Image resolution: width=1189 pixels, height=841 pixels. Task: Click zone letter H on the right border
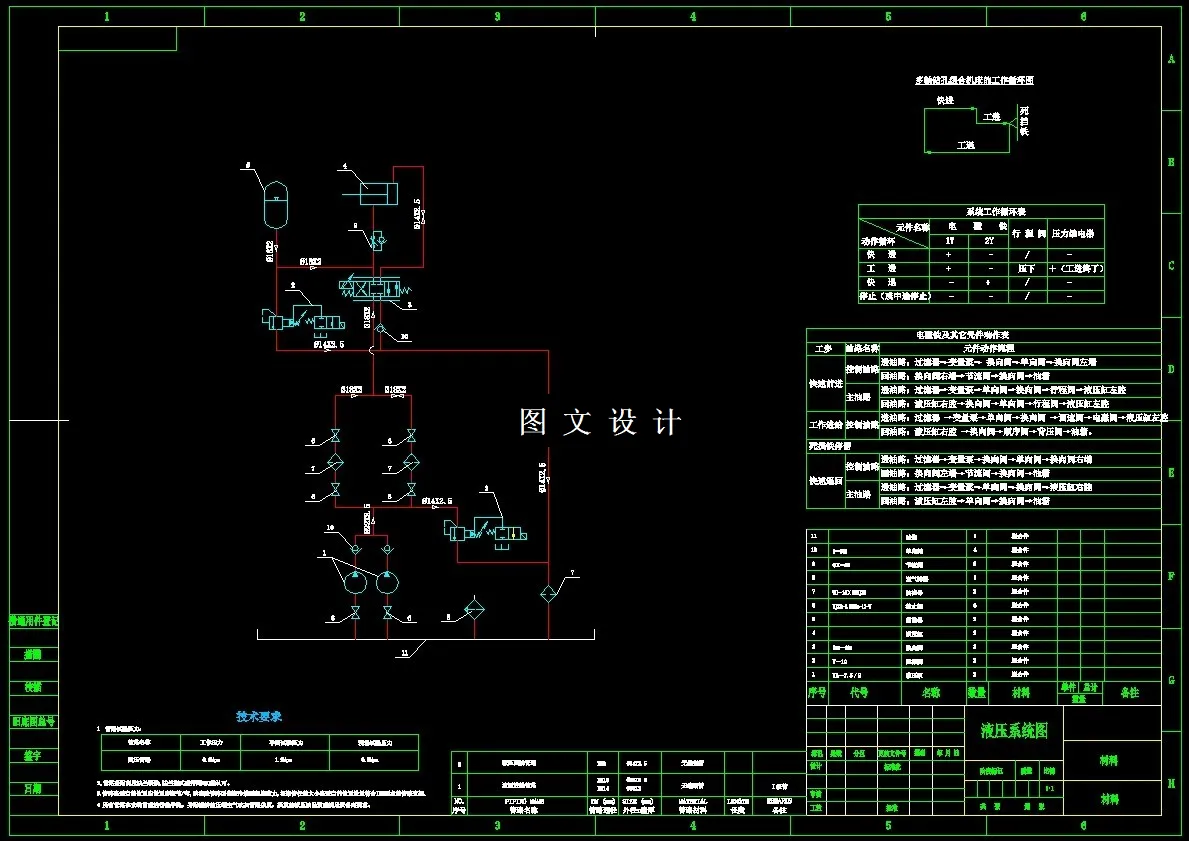pyautogui.click(x=1172, y=783)
